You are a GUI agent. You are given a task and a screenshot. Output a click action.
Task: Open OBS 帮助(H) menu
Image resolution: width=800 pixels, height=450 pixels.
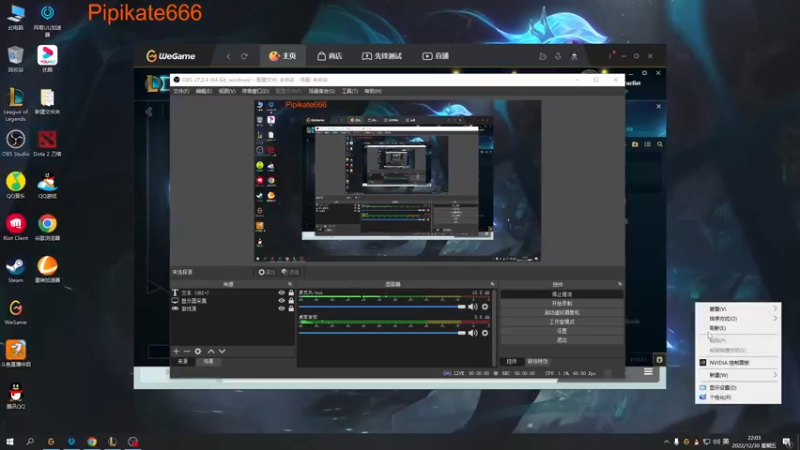pyautogui.click(x=373, y=91)
